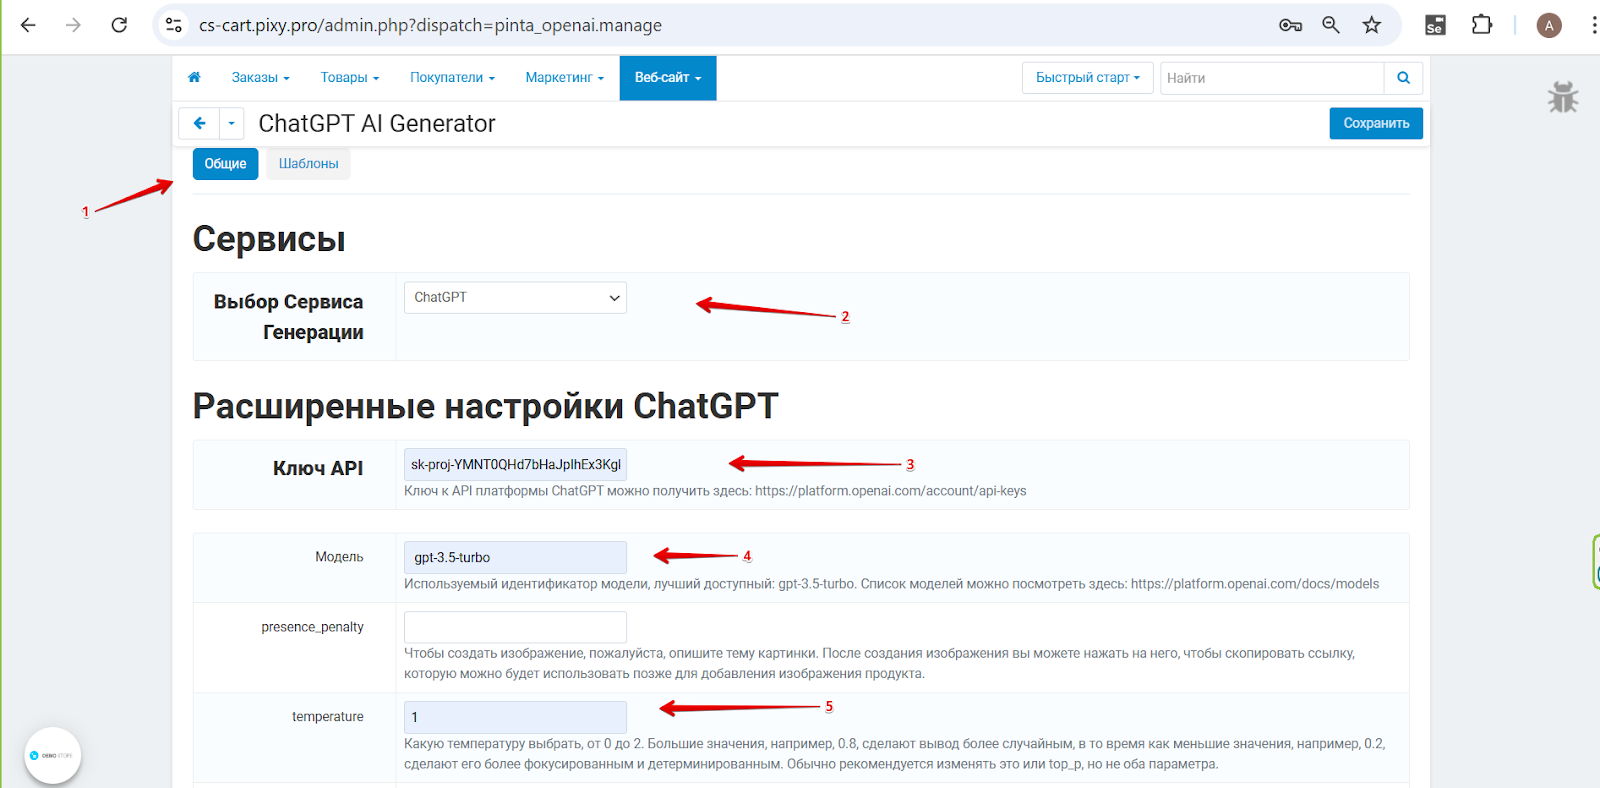This screenshot has width=1600, height=788.
Task: Click the browser back arrow
Action: click(28, 25)
